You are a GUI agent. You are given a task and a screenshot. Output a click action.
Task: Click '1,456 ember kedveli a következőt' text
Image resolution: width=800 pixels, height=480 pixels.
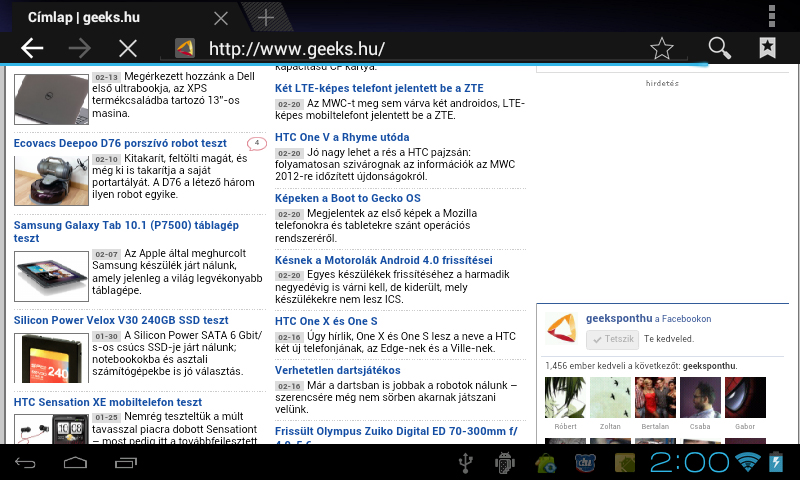pyautogui.click(x=613, y=366)
